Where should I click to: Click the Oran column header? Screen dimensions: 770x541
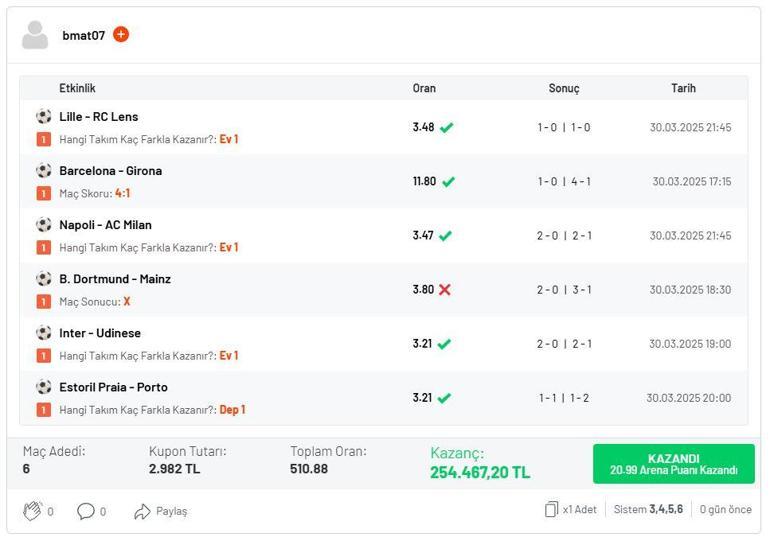click(424, 88)
